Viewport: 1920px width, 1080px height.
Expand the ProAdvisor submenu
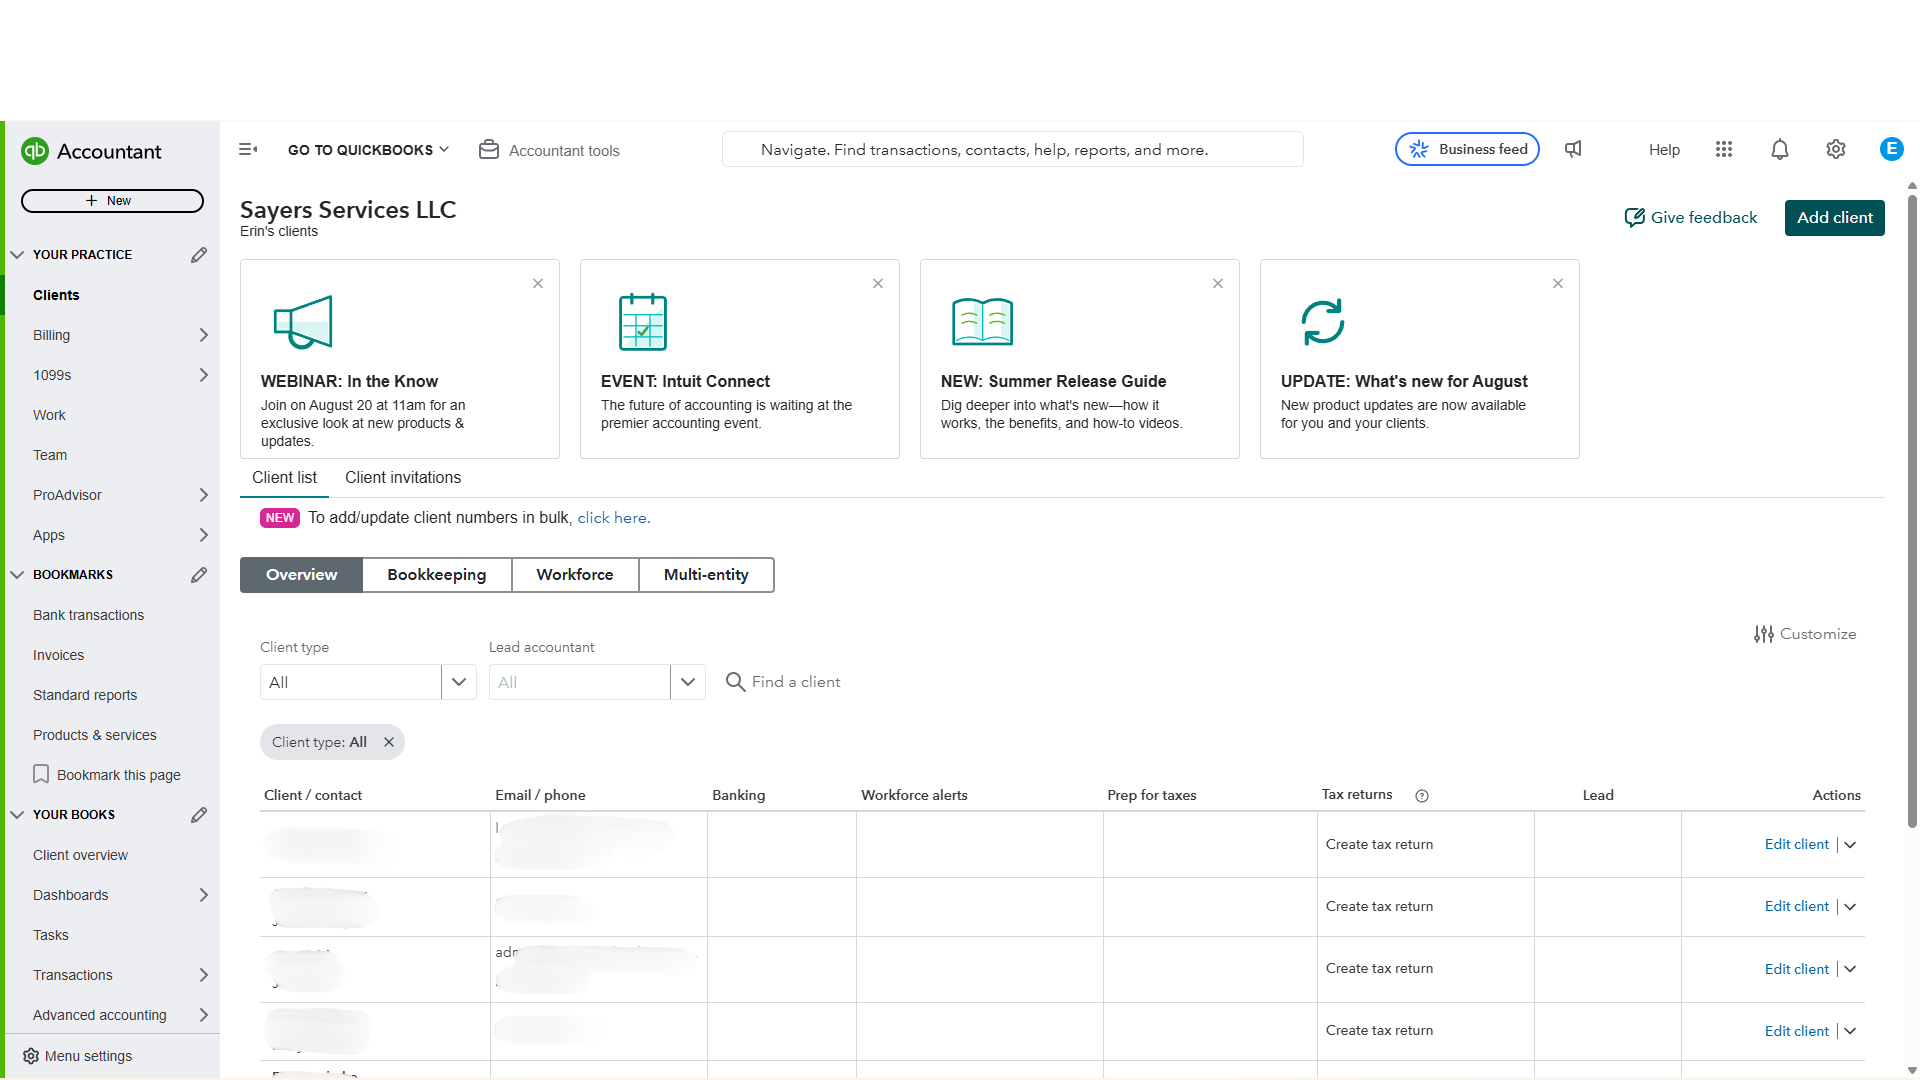pyautogui.click(x=204, y=495)
